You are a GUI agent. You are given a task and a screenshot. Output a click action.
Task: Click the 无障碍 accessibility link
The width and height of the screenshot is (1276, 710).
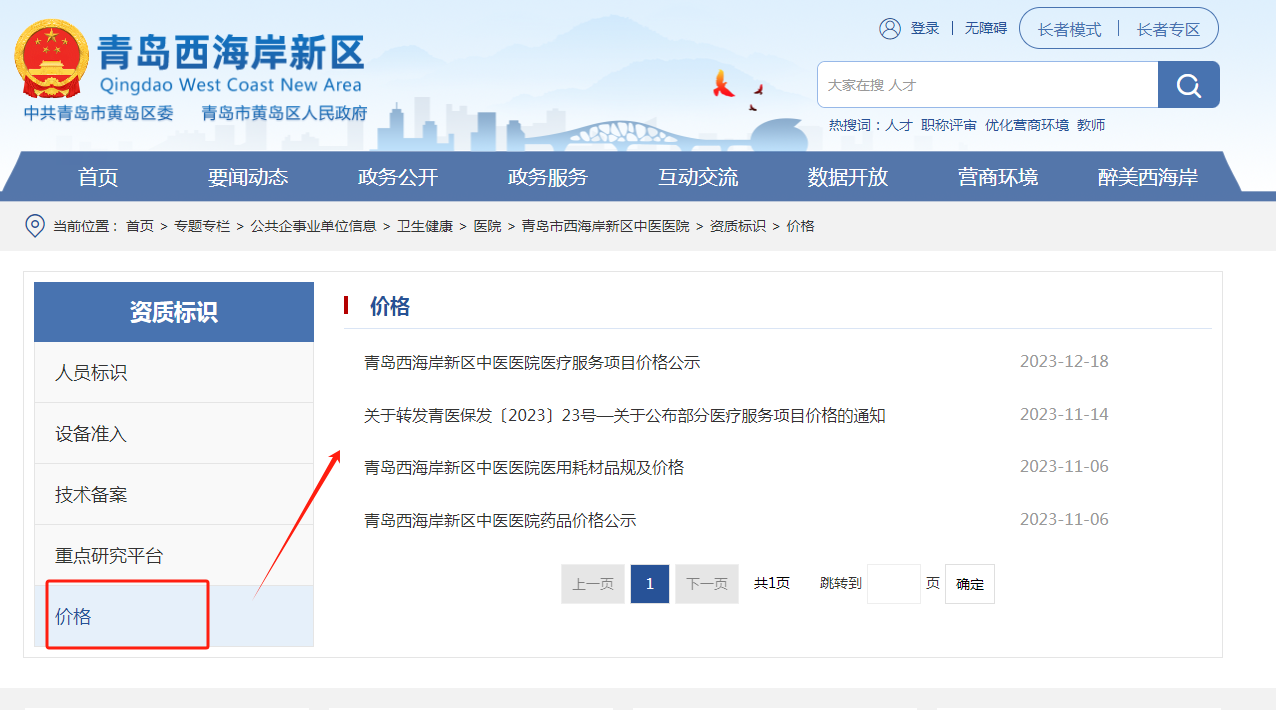click(x=985, y=29)
